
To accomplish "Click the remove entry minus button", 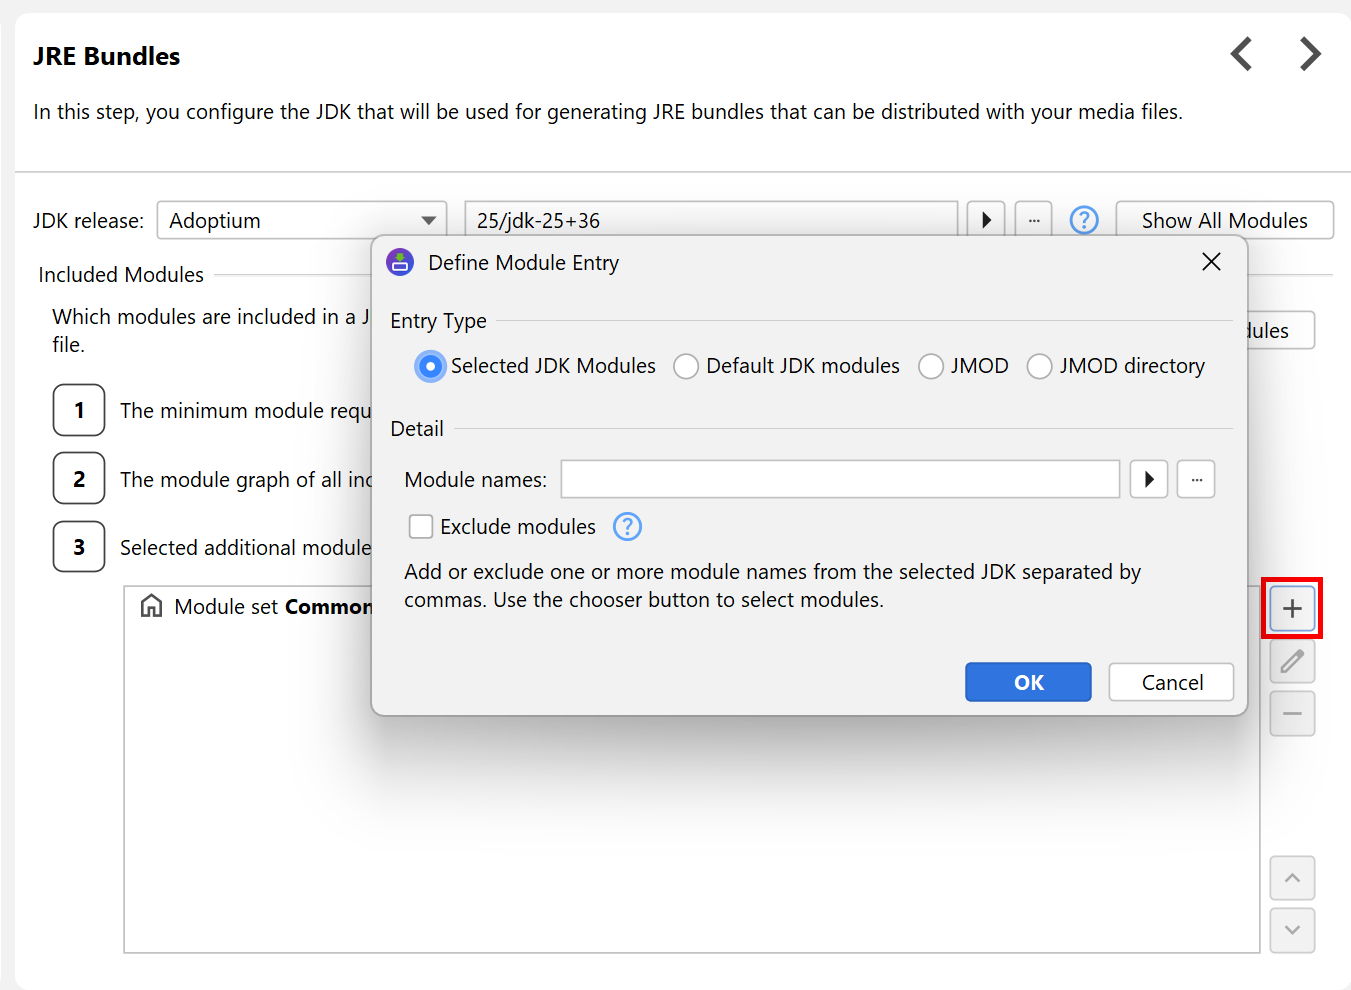I will click(1292, 714).
